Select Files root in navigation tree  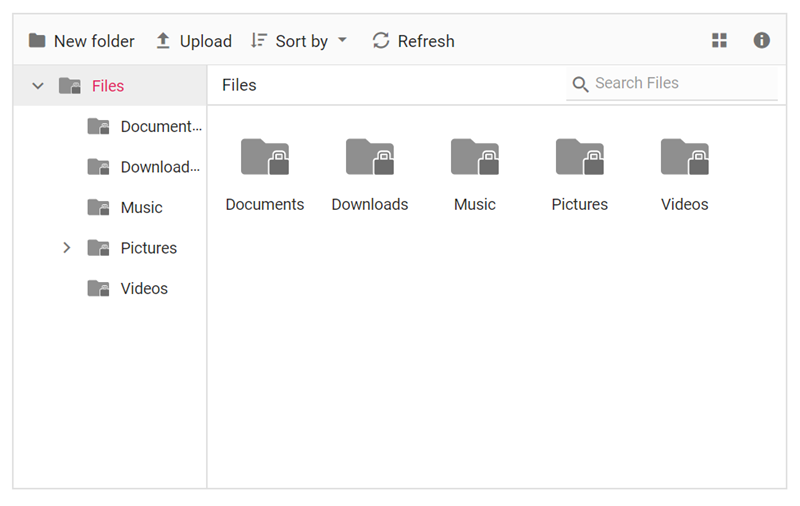(x=108, y=86)
